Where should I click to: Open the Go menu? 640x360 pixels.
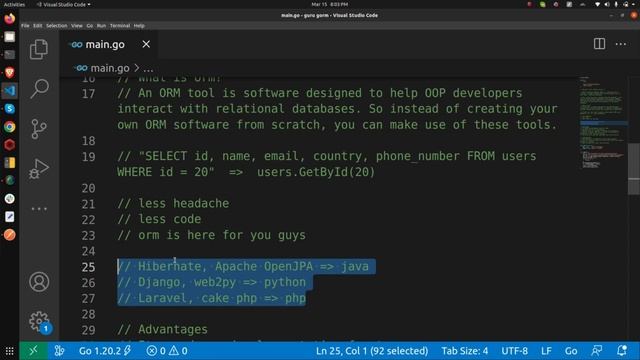pyautogui.click(x=90, y=26)
